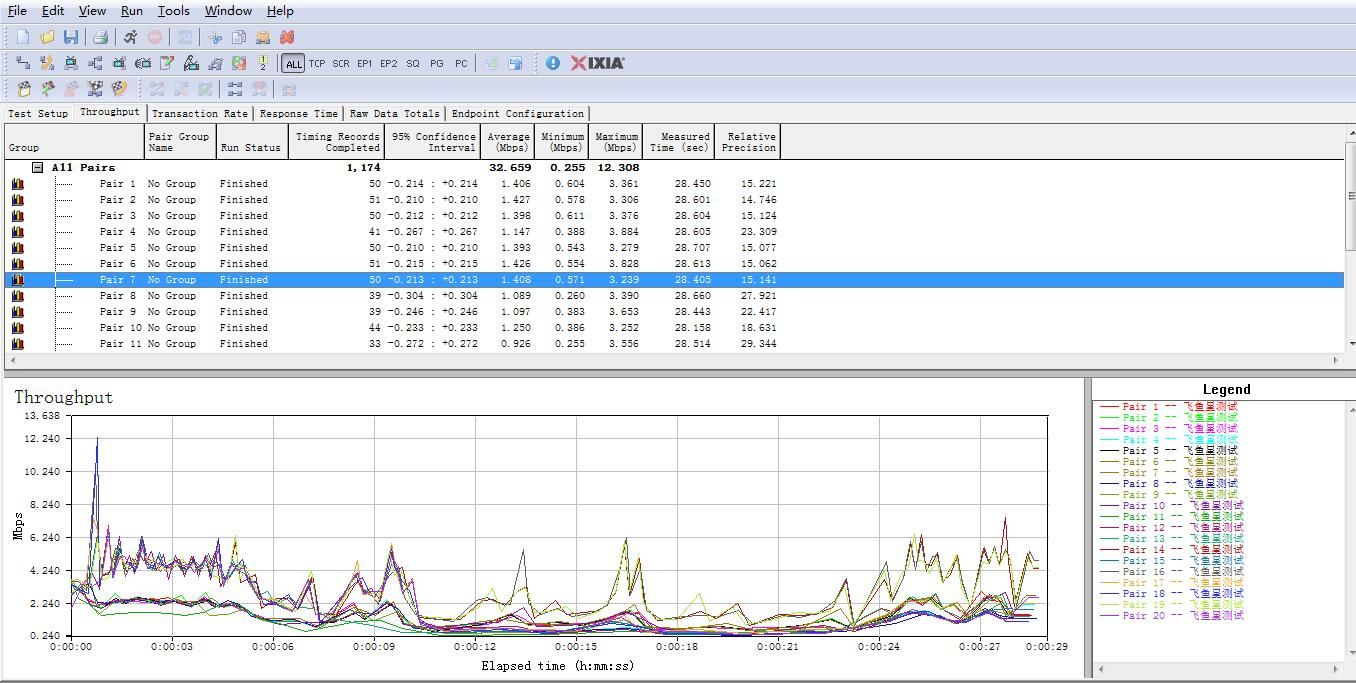Click the green running figure icon
Viewport: 1356px width, 683px height.
(47, 89)
